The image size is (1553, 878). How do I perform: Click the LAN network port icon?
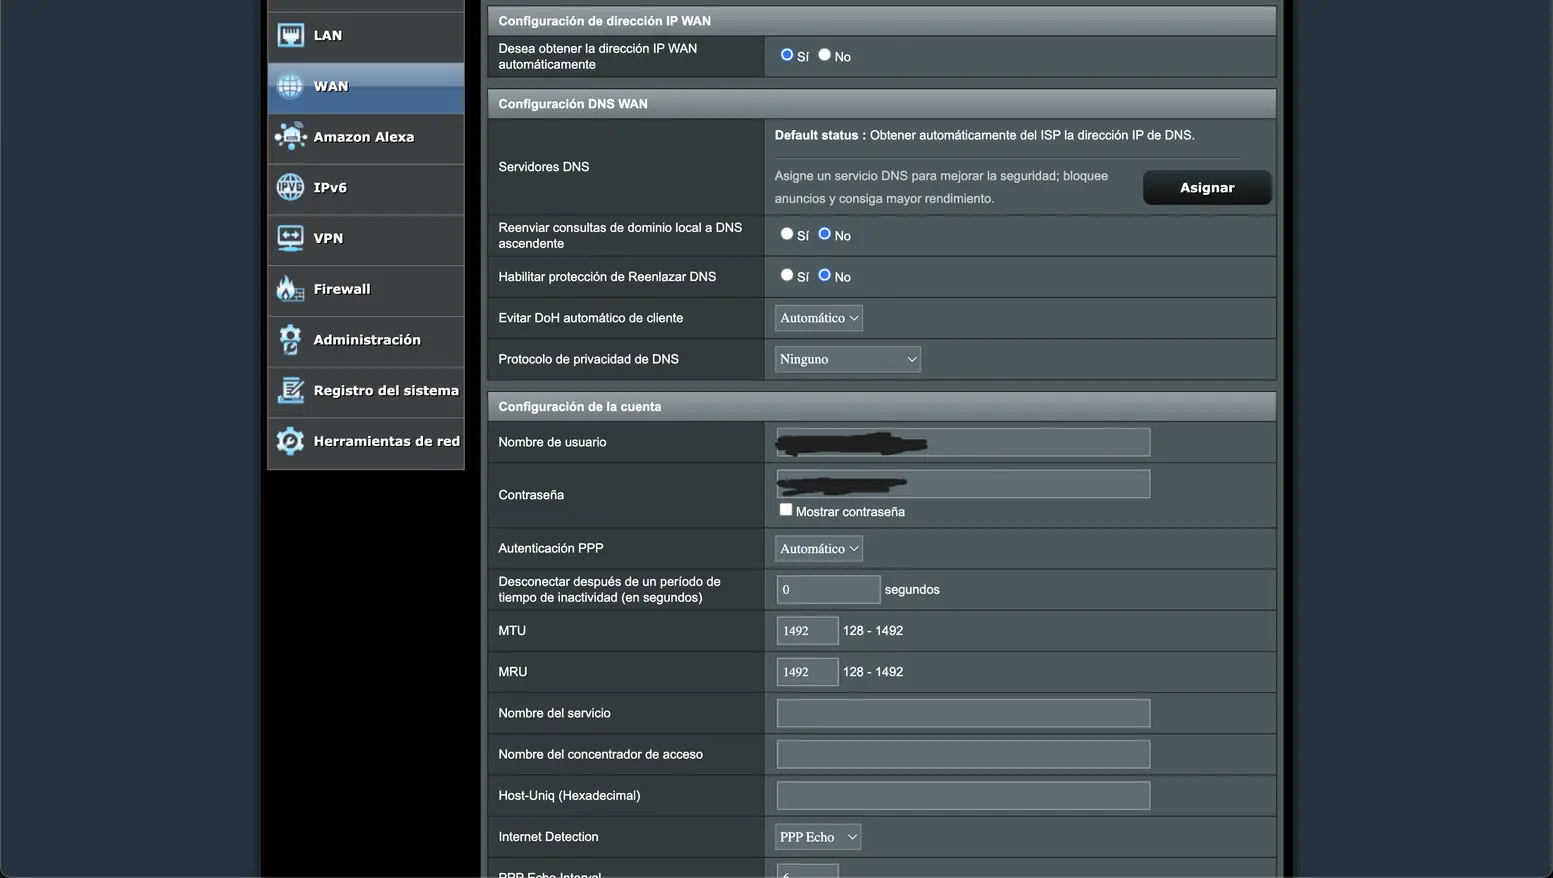(x=290, y=35)
